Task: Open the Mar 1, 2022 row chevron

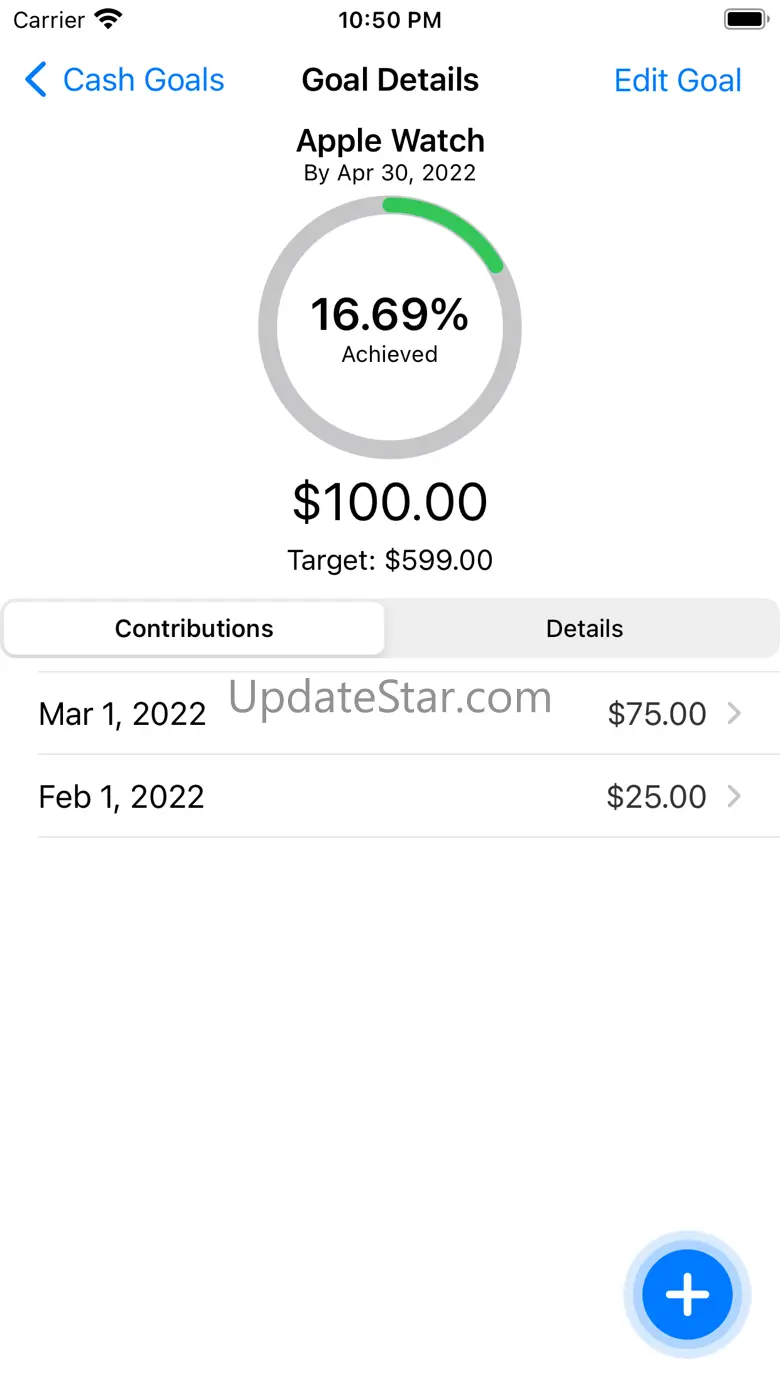Action: pyautogui.click(x=734, y=713)
